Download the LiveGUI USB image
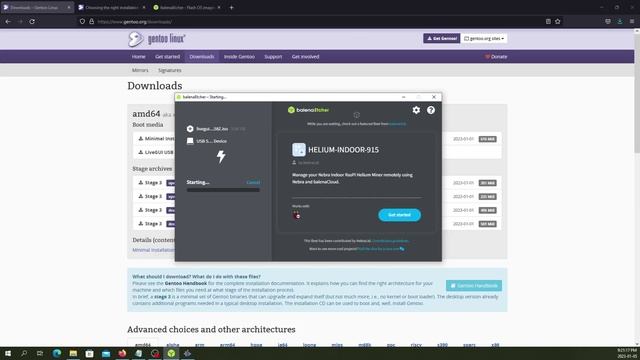Image resolution: width=640 pixels, height=360 pixels. [156, 152]
